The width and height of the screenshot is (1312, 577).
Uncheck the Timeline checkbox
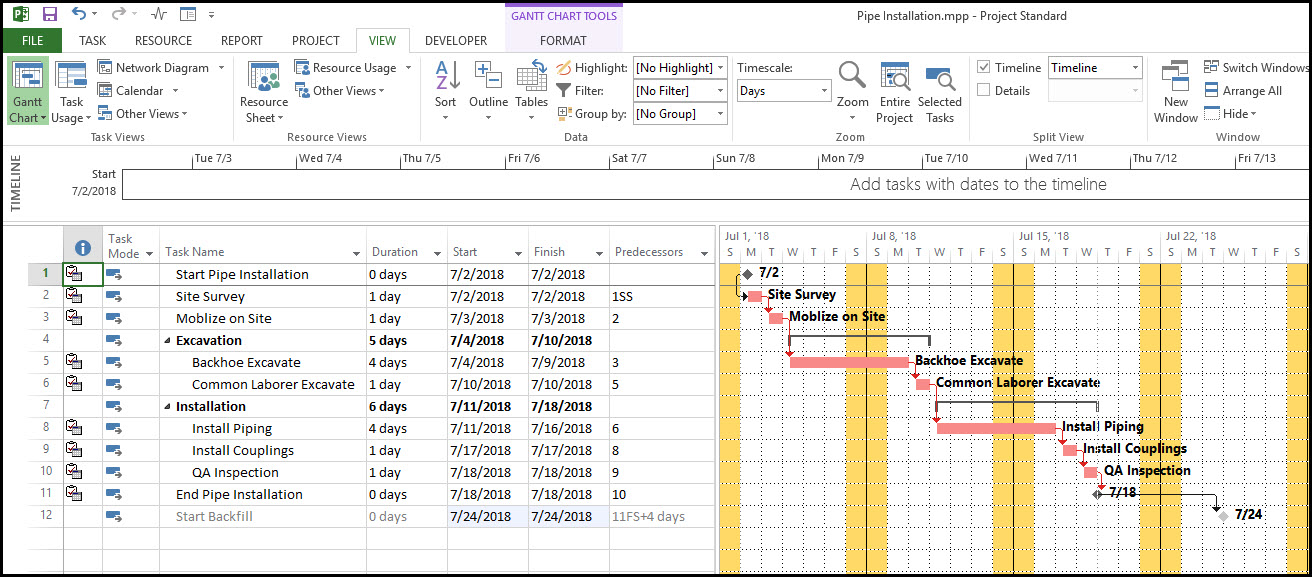point(984,68)
